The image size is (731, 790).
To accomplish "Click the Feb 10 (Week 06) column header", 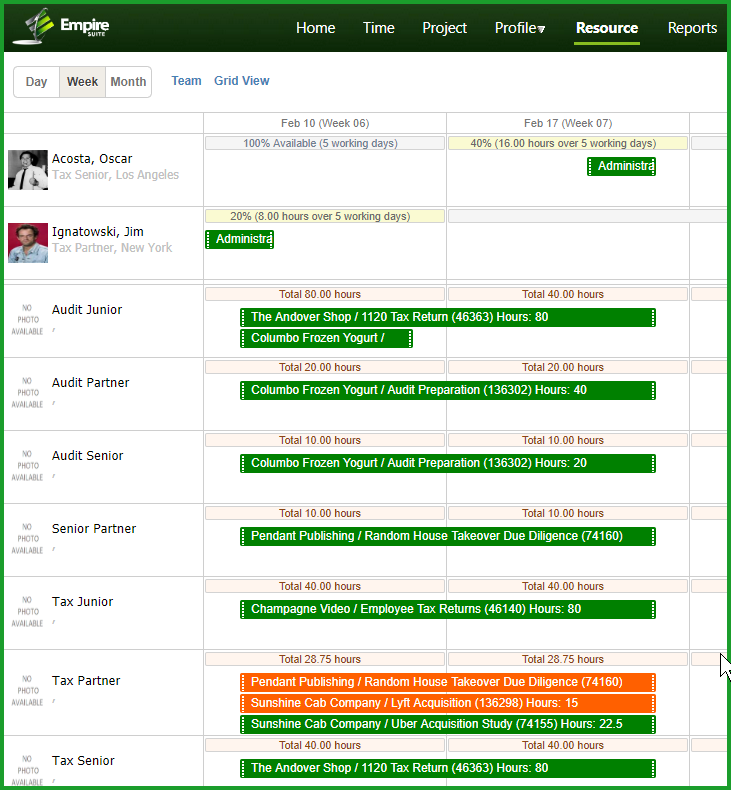I will [x=324, y=123].
